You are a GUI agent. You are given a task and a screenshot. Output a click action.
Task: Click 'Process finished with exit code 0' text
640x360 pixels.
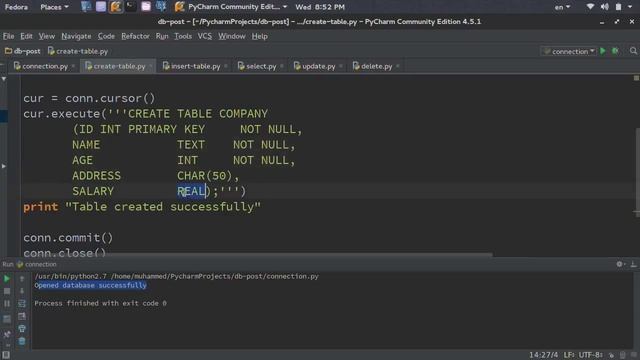(x=100, y=303)
